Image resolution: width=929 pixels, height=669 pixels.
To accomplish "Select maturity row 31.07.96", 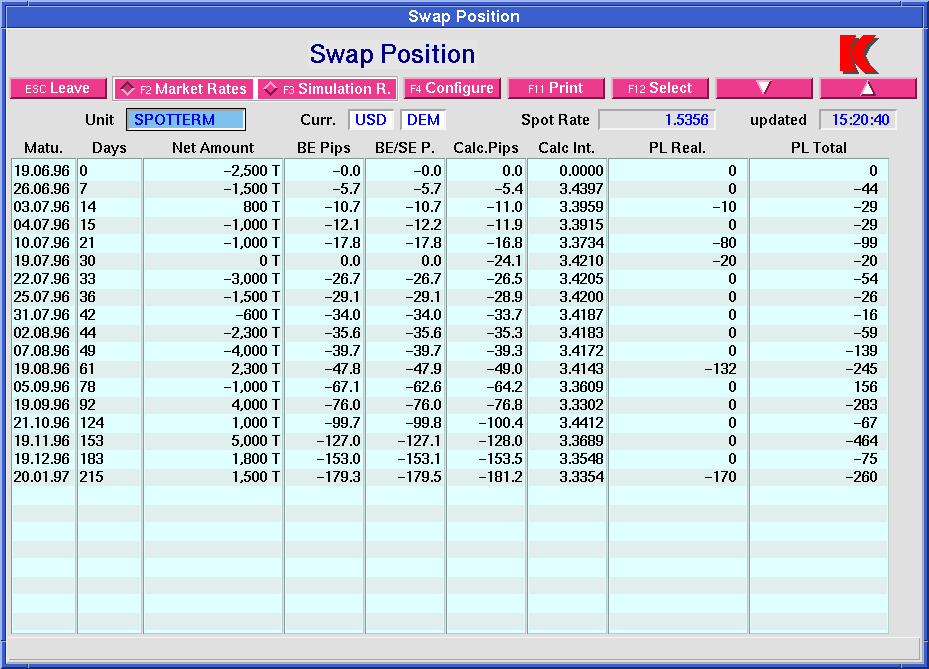I will [x=450, y=315].
